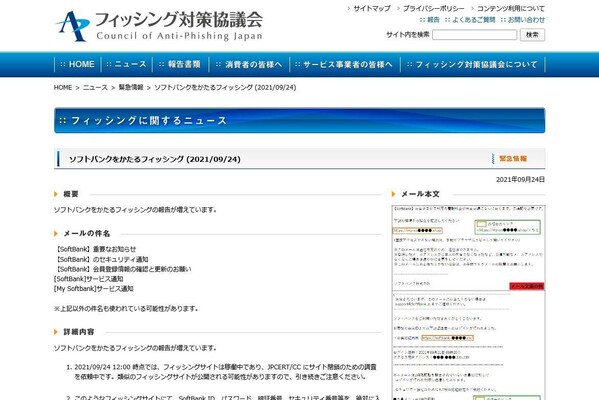Open the HOME navigation tab
Viewport: 599px width, 400px height.
(78, 64)
